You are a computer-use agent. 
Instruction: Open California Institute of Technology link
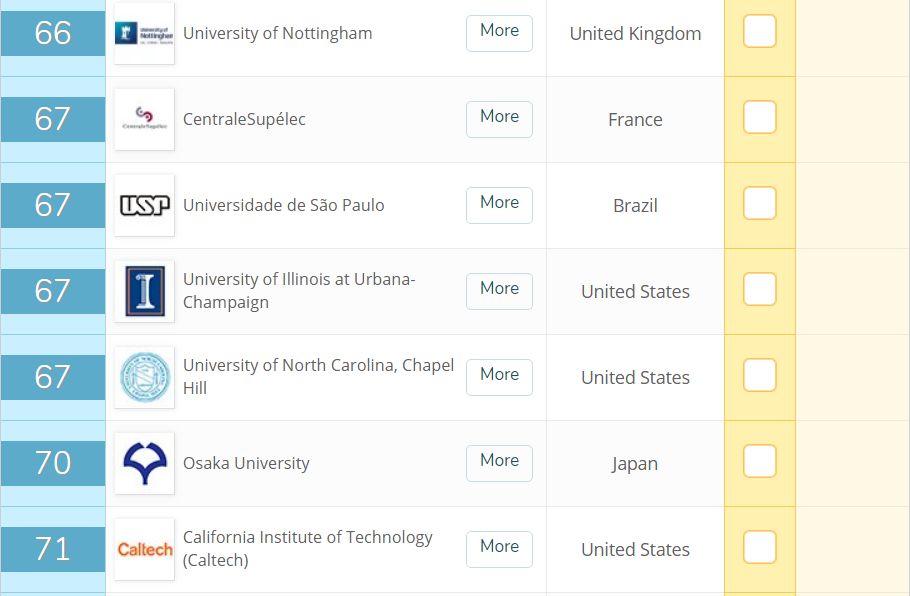tap(308, 548)
